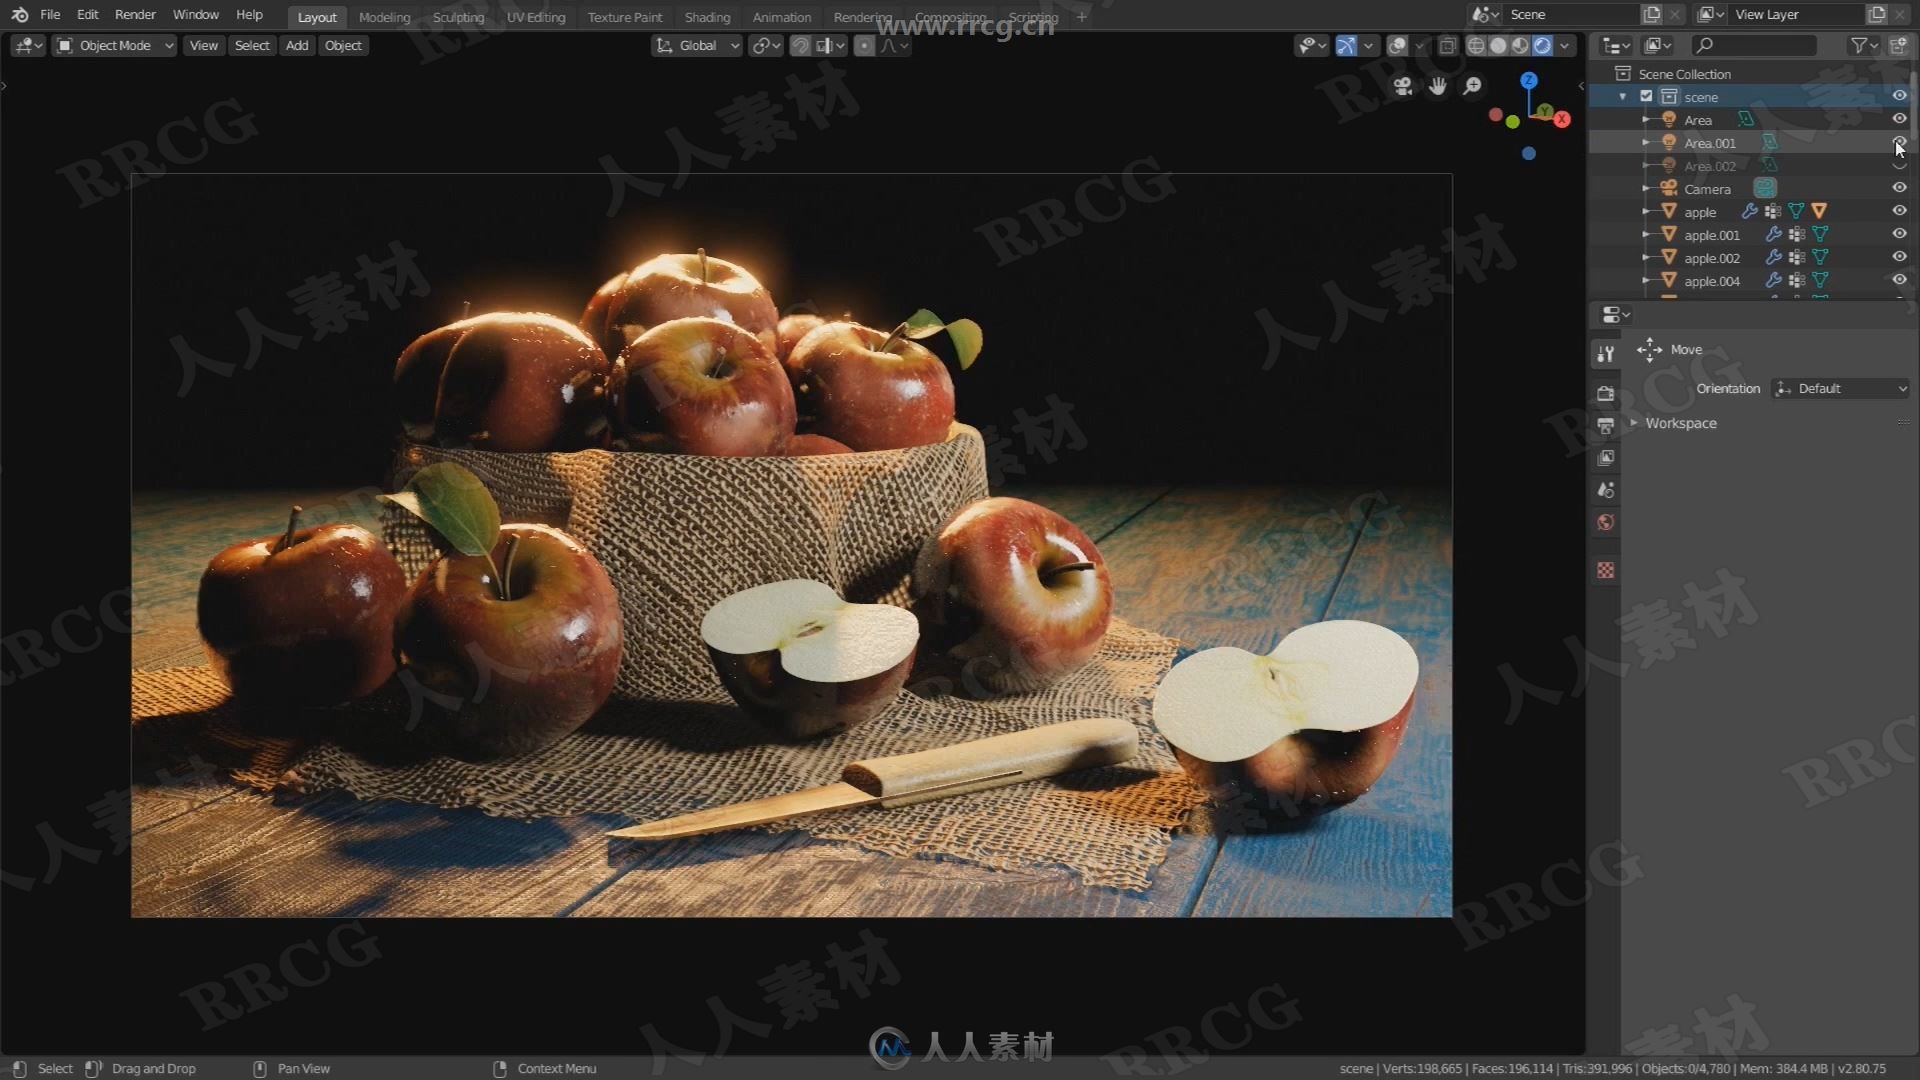Click the Add menu item
The height and width of the screenshot is (1080, 1920).
295,44
